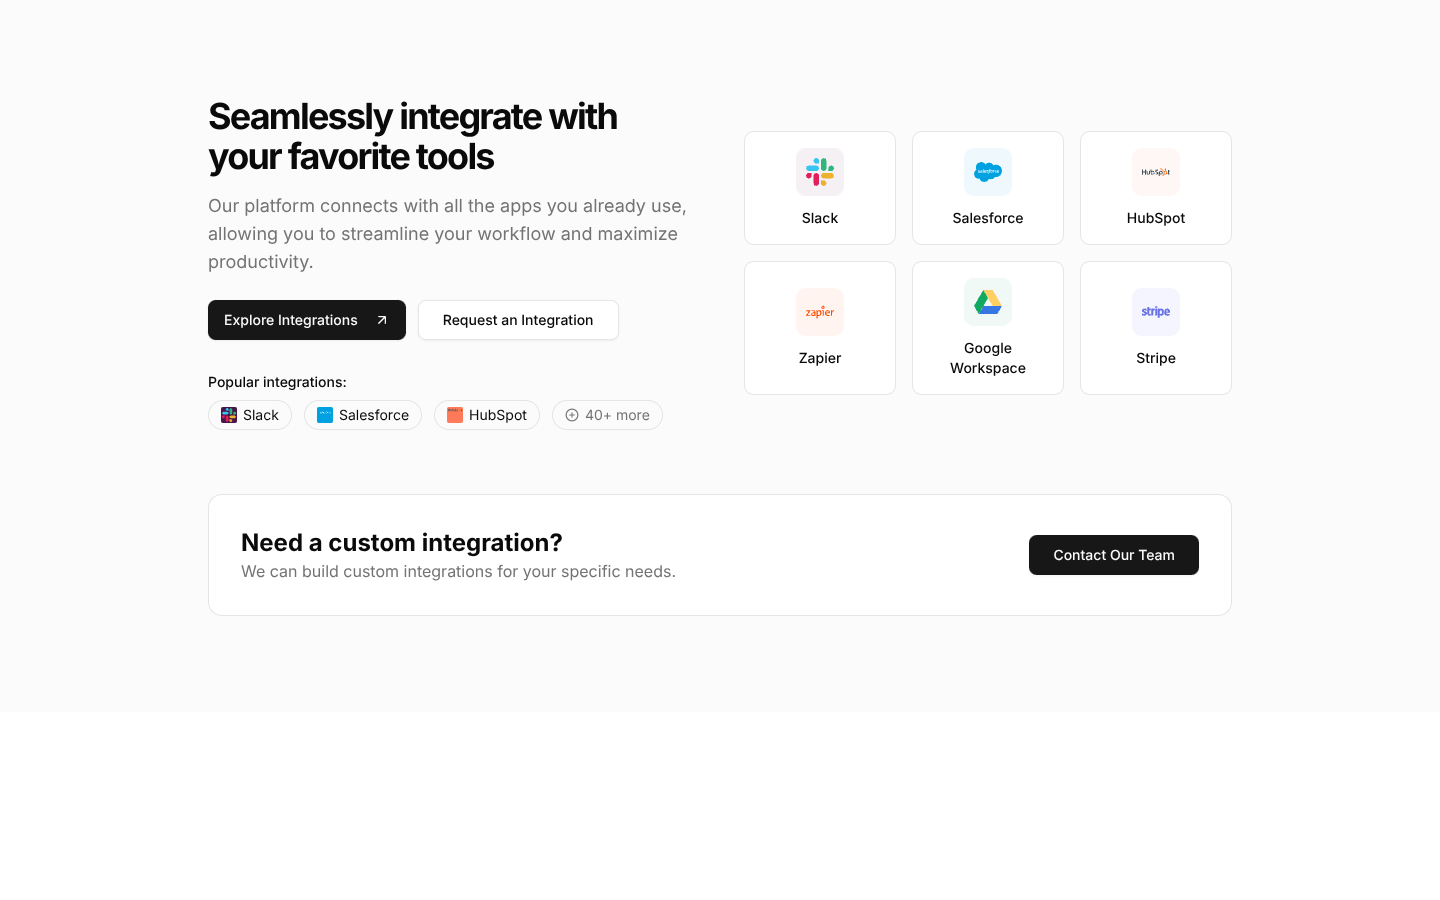
Task: Click small HubSpot icon in popular chip
Action: [455, 415]
